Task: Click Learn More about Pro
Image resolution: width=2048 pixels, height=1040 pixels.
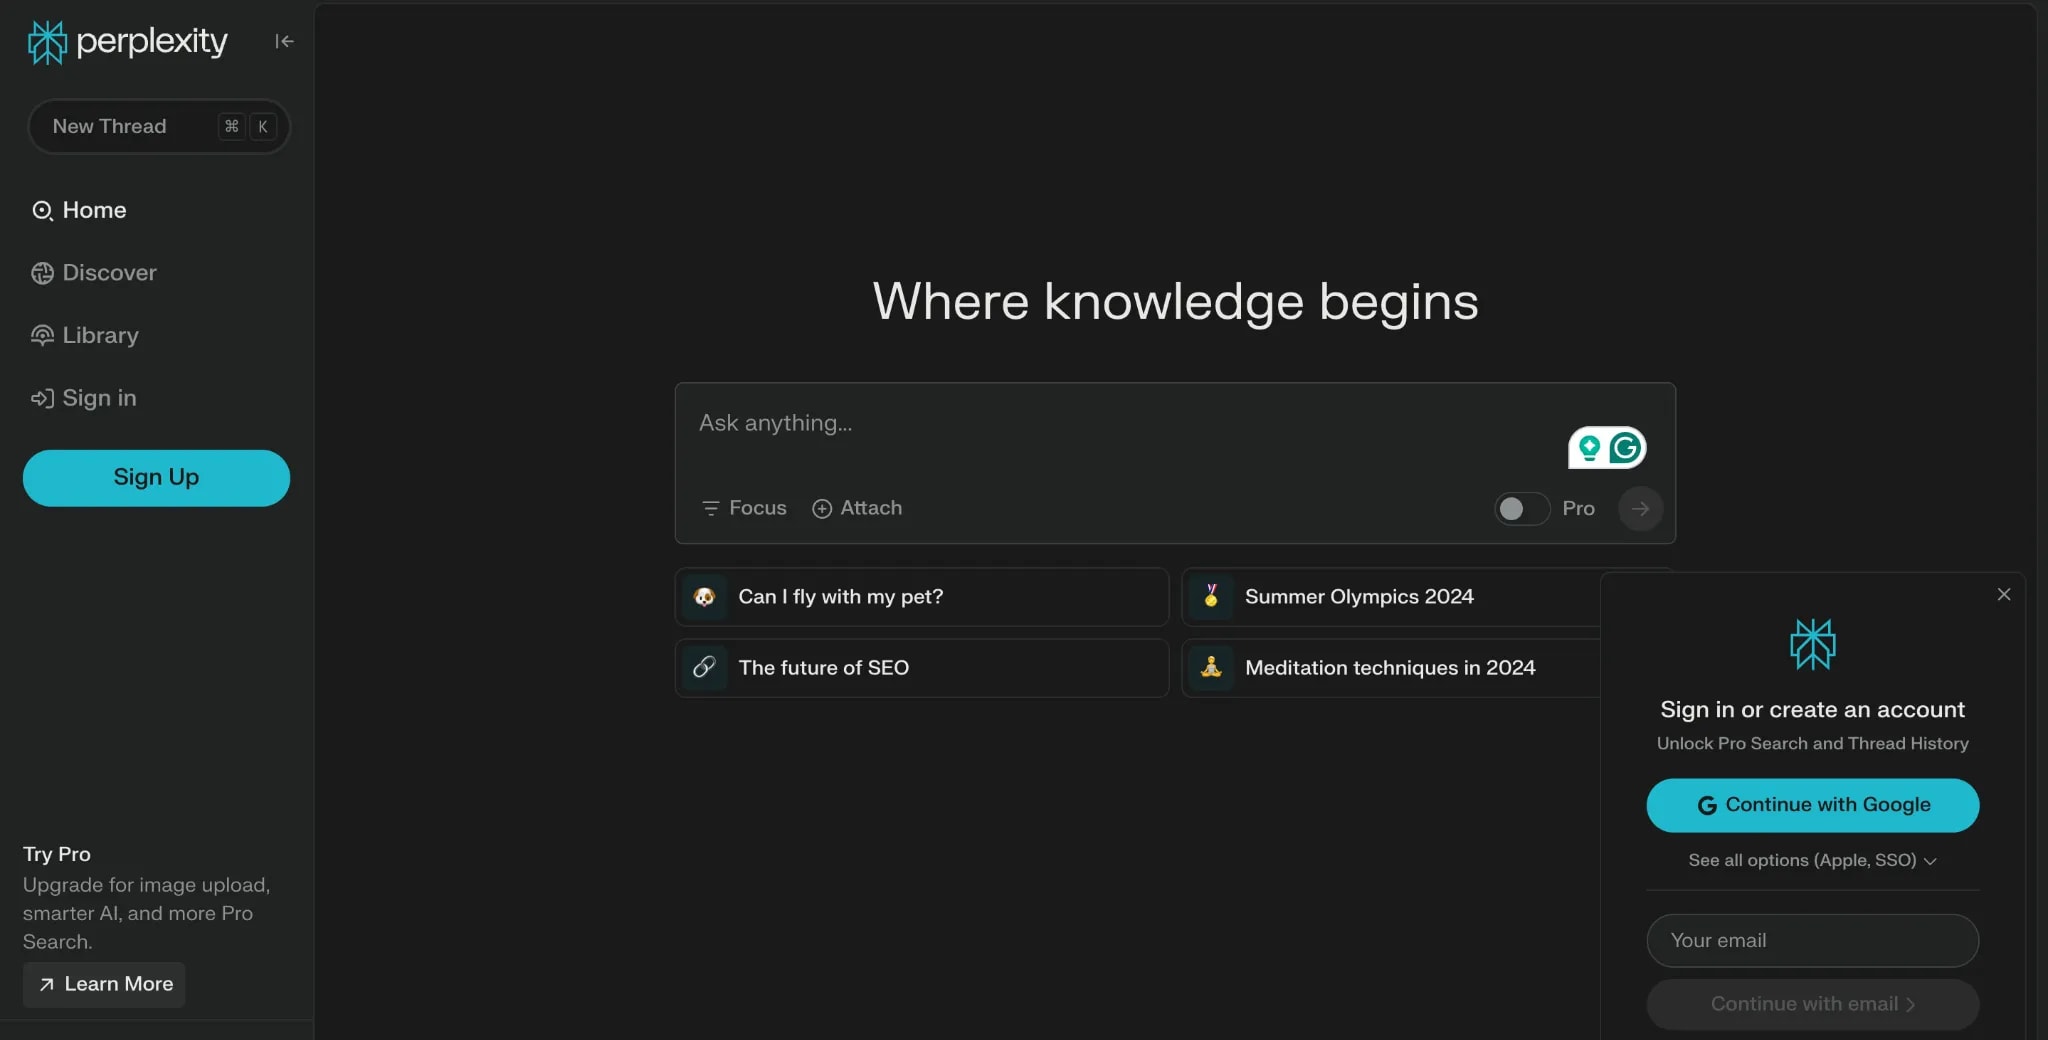Action: [x=104, y=984]
